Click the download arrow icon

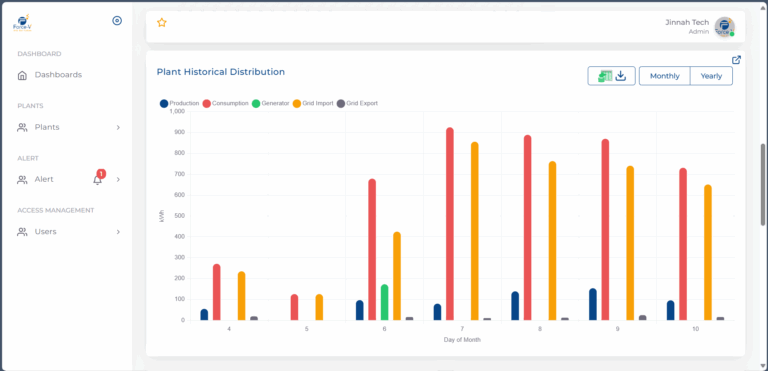point(621,76)
